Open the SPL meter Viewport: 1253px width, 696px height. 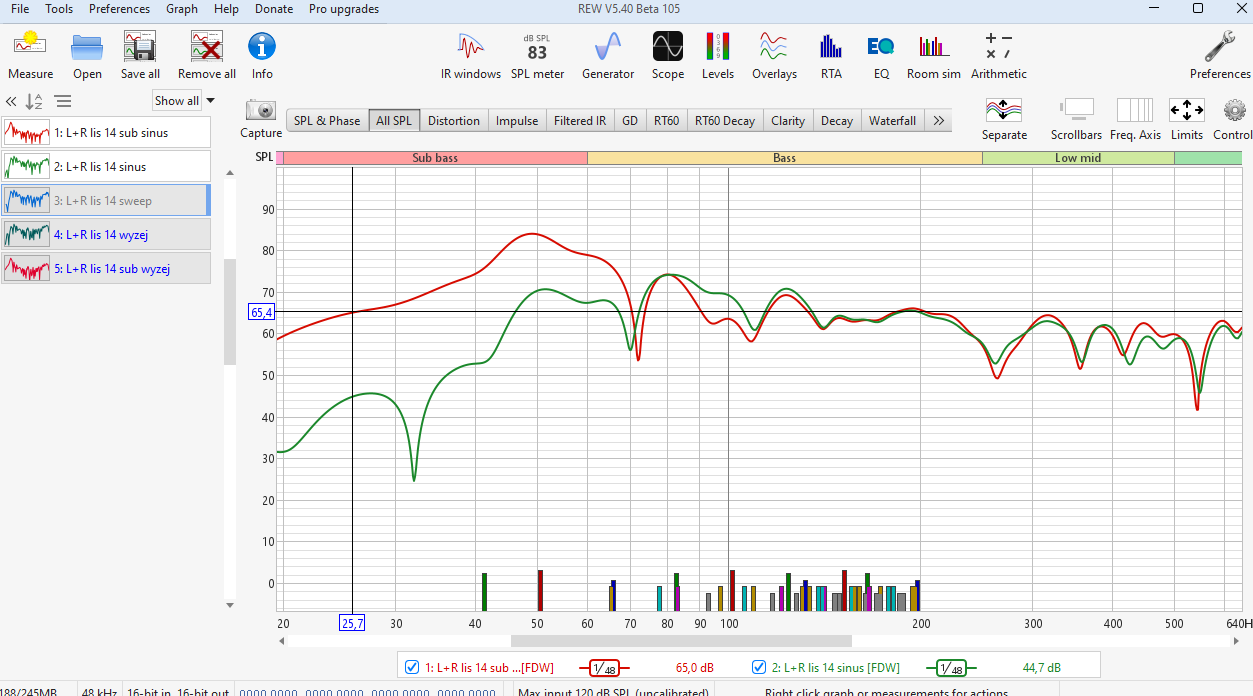click(537, 54)
